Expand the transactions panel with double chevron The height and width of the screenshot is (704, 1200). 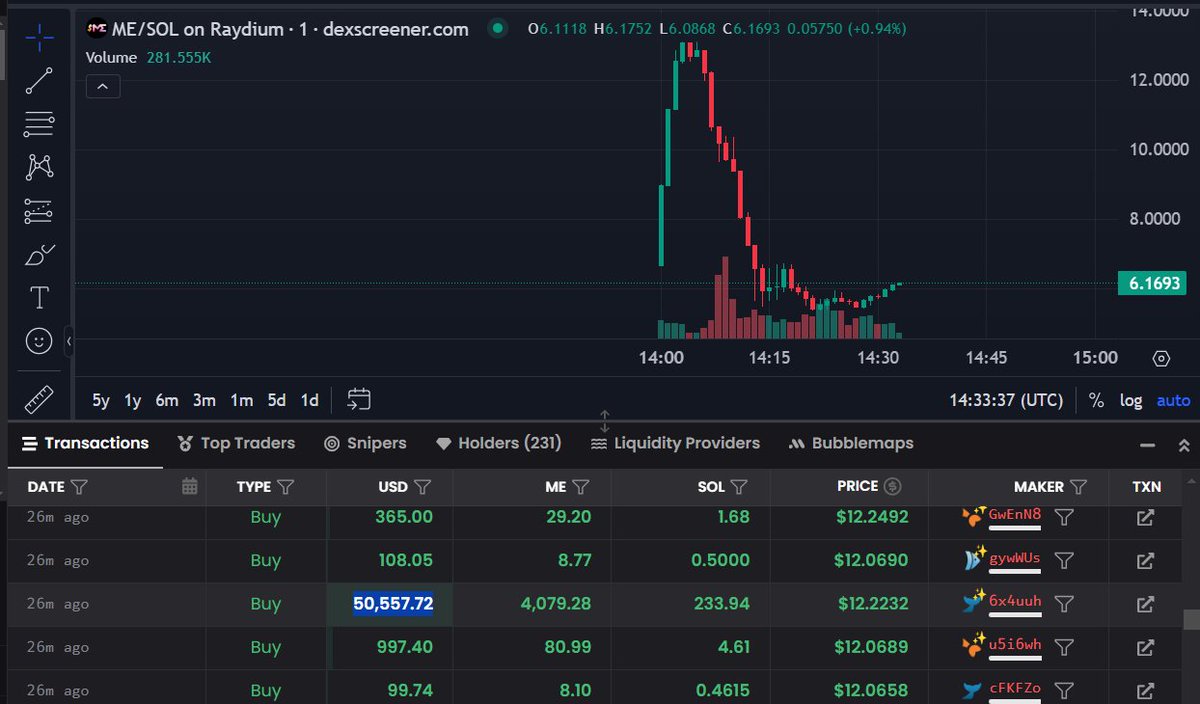(x=1184, y=445)
